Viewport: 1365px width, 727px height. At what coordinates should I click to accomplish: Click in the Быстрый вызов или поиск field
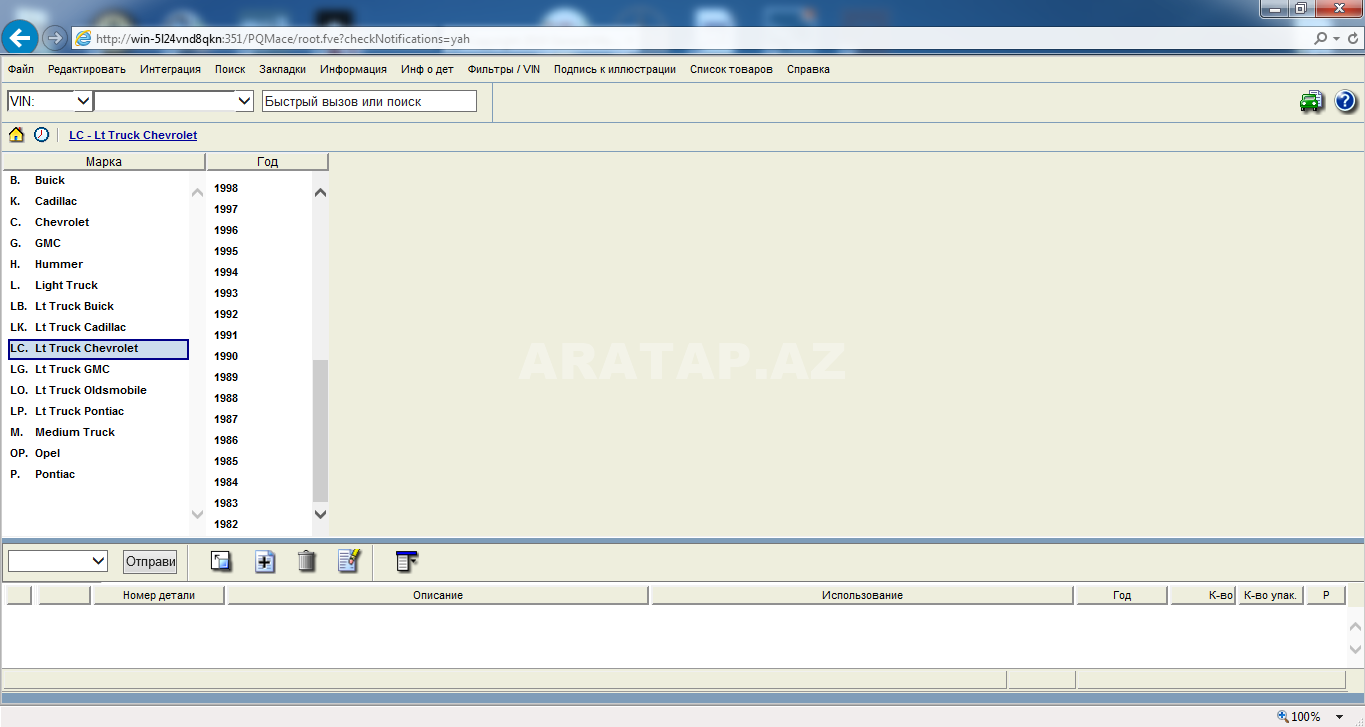click(x=369, y=101)
